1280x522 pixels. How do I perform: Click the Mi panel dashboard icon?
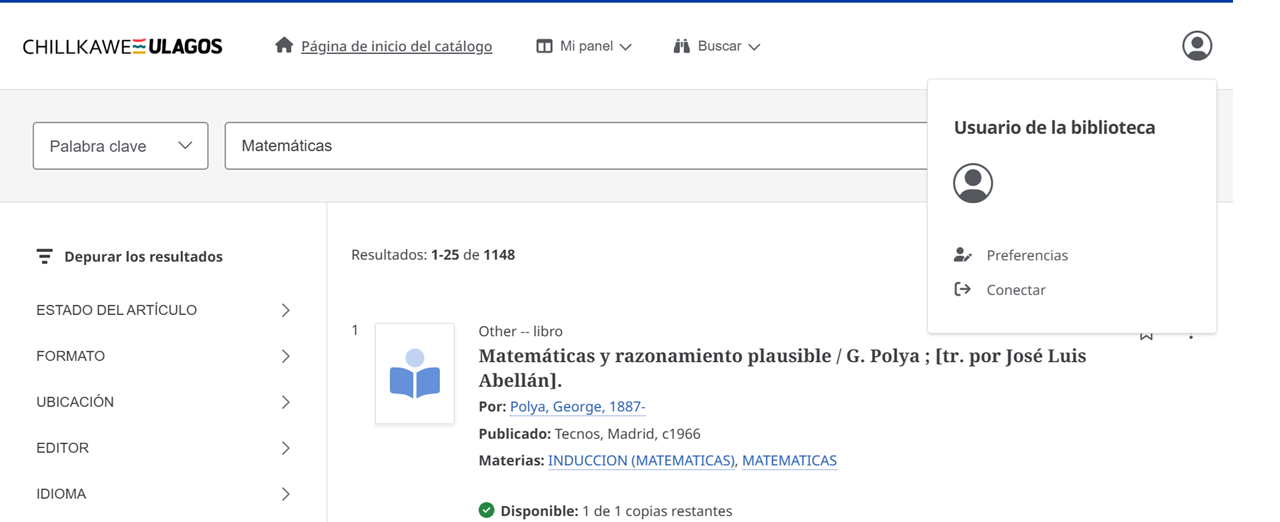[544, 46]
